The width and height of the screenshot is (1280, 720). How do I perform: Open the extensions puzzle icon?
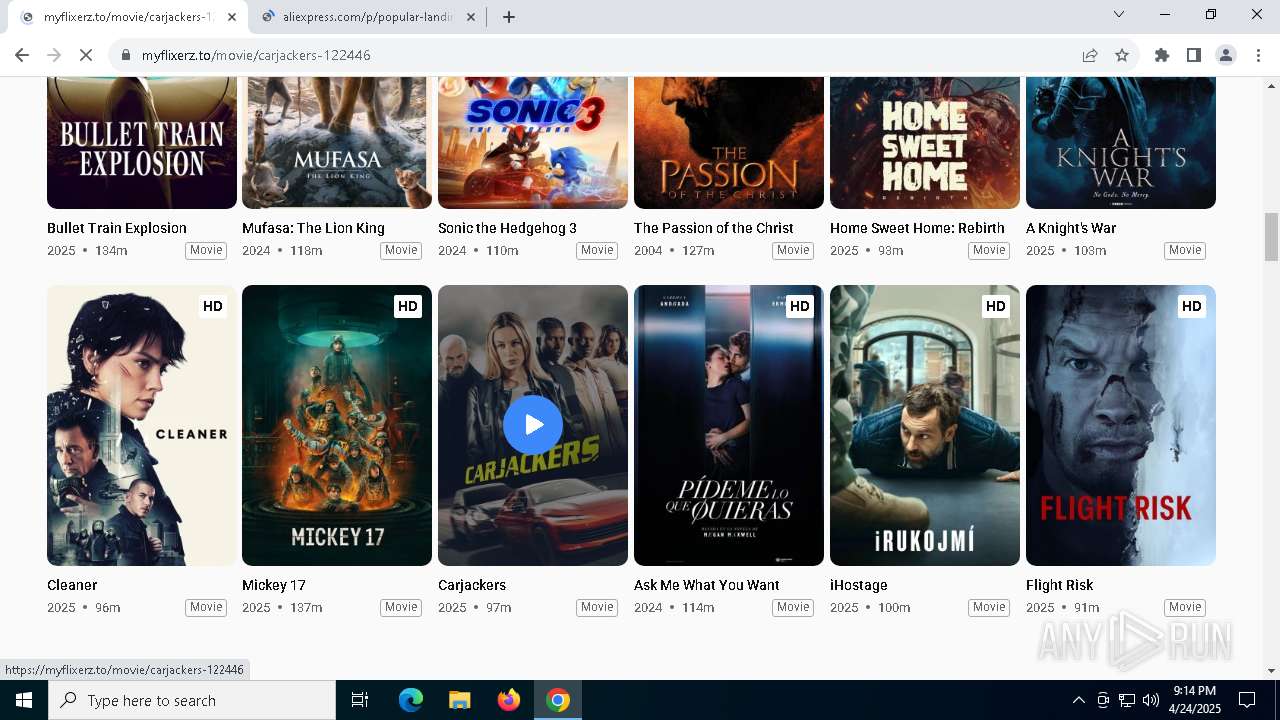[1162, 55]
